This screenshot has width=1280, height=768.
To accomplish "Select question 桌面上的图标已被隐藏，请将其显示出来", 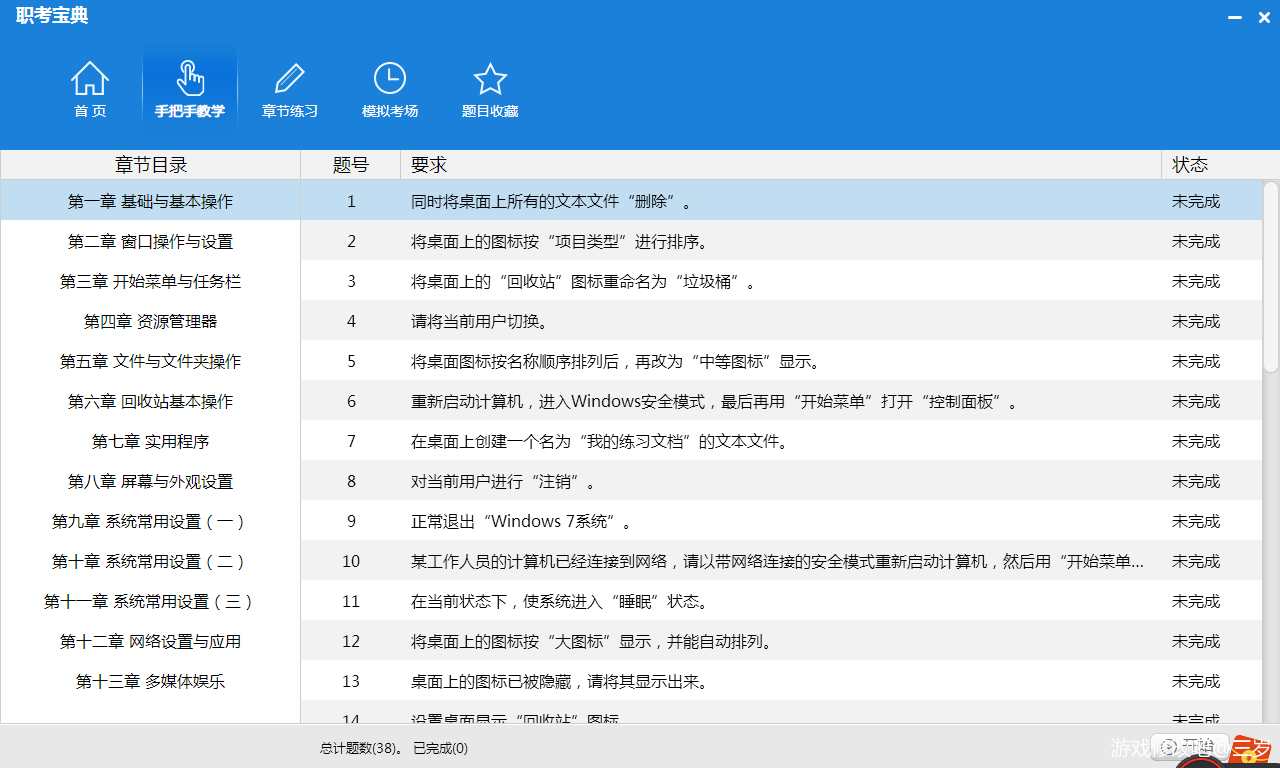I will 781,681.
